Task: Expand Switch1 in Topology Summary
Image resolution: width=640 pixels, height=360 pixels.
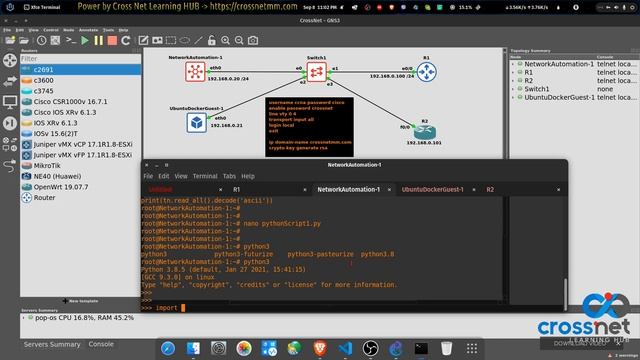Action: (513, 89)
